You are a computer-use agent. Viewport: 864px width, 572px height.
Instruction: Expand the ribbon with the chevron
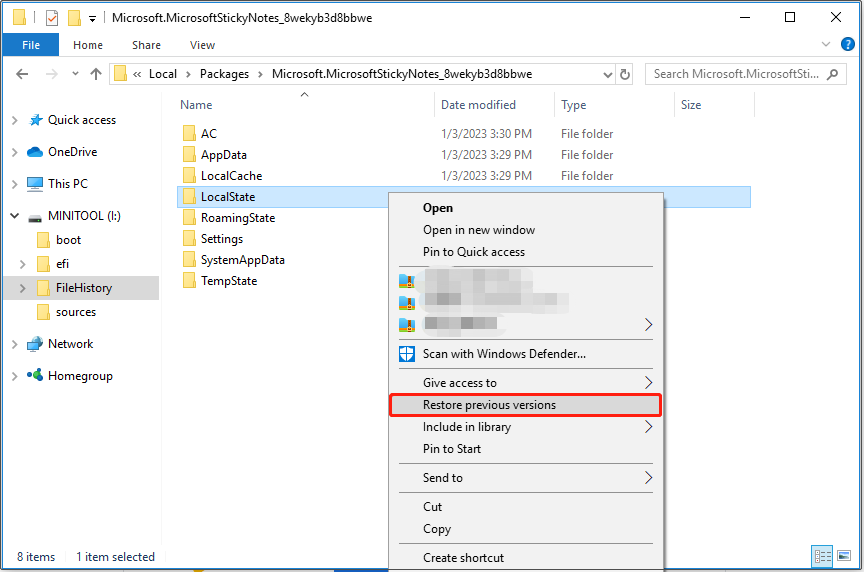pyautogui.click(x=825, y=44)
